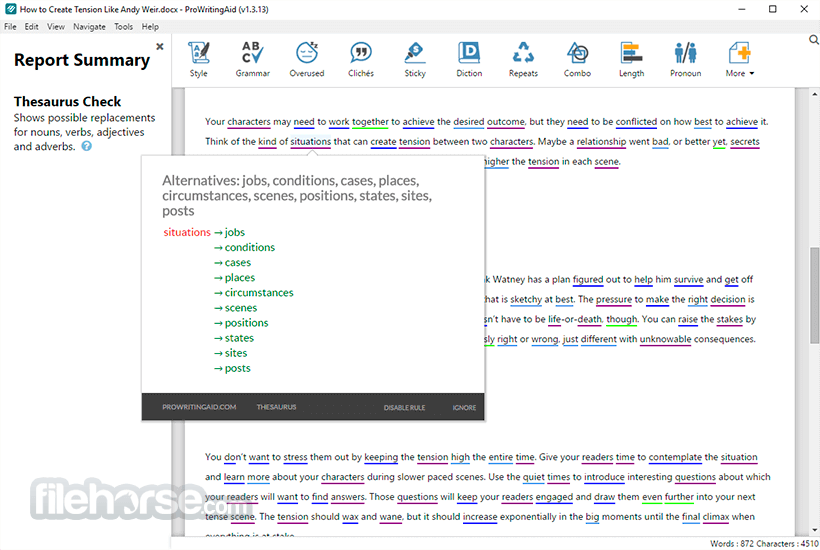Open the sentence Length report
This screenshot has height=550, width=820.
pos(631,59)
